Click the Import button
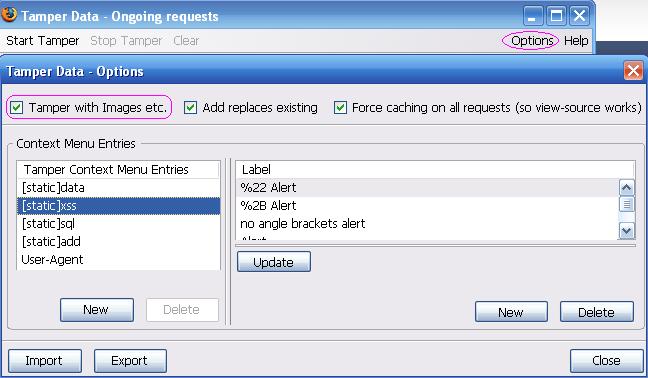Screen dimensions: 648x378 coord(45,361)
